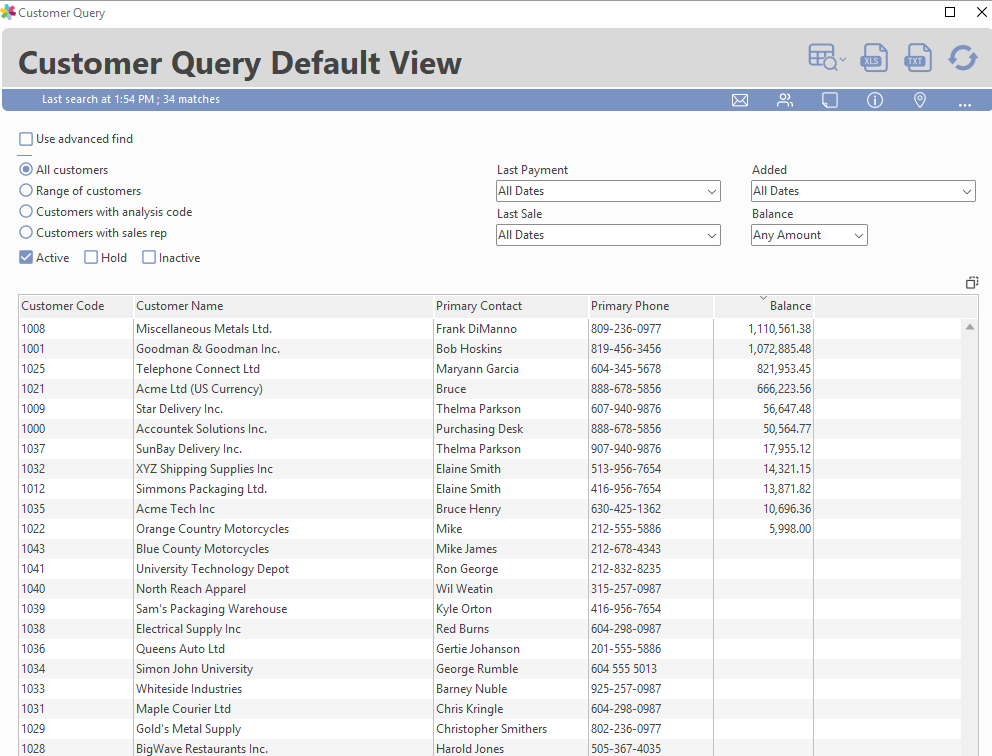The width and height of the screenshot is (992, 756).
Task: Sort by Balance column header
Action: 764,306
